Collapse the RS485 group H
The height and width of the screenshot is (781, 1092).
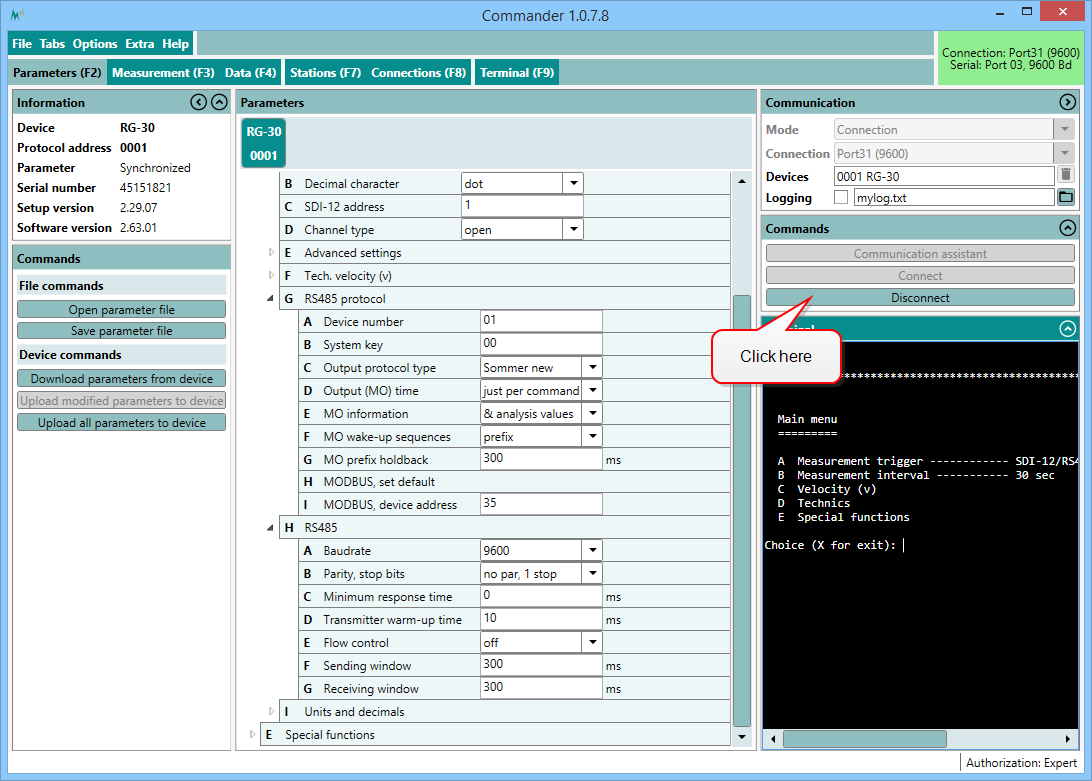pos(270,528)
